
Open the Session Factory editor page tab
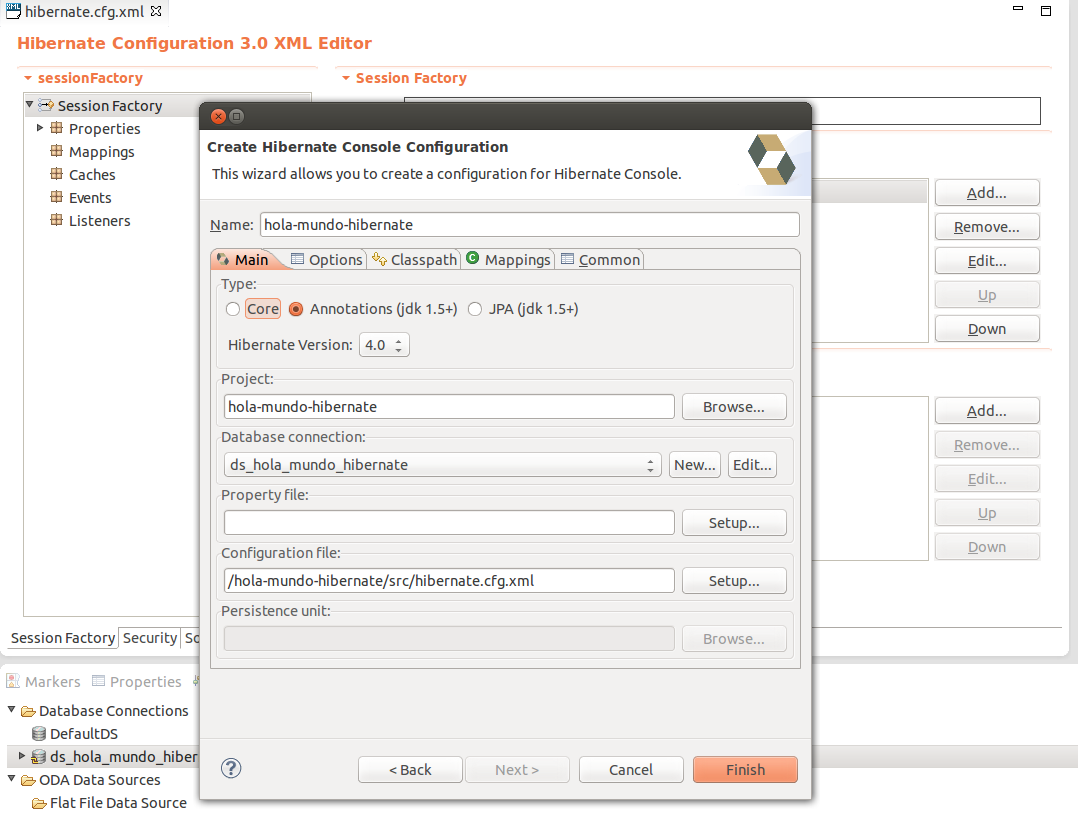(x=63, y=638)
